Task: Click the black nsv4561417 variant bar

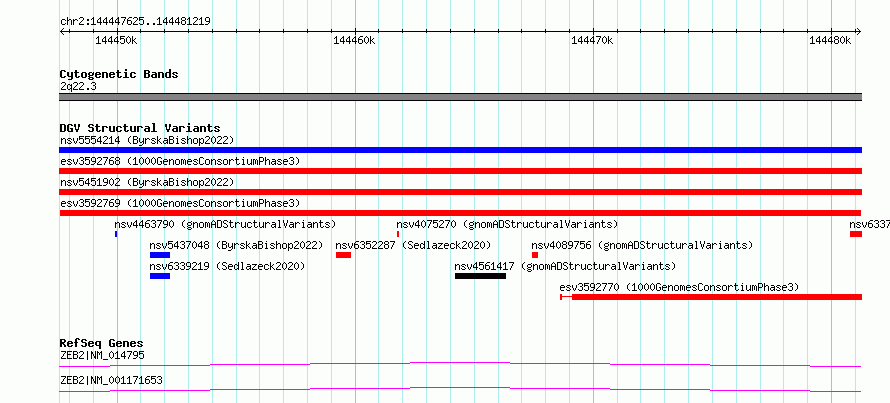Action: coord(480,276)
